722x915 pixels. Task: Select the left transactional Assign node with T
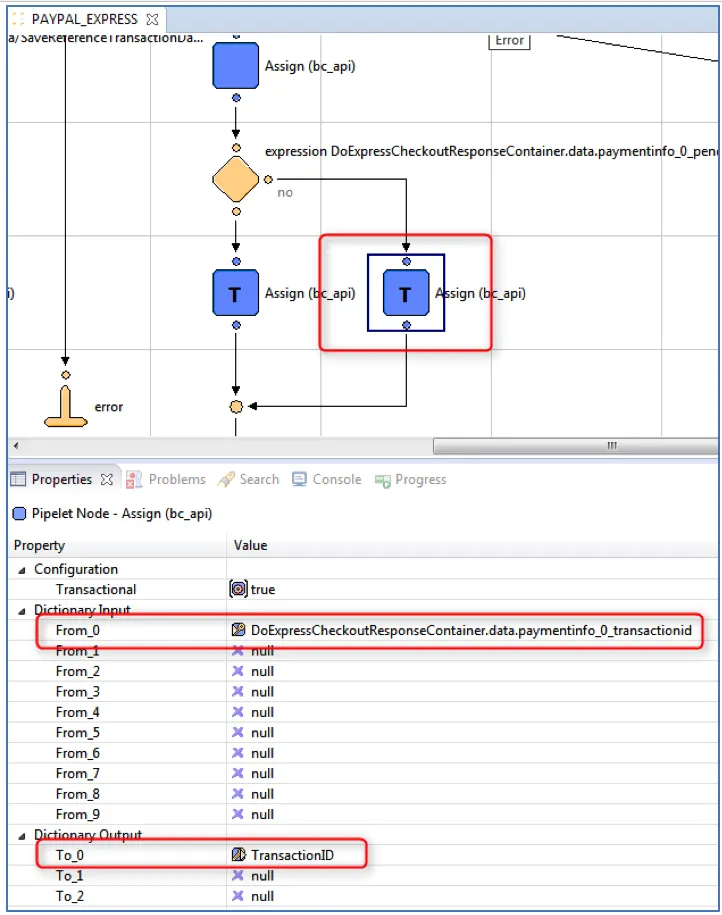[x=235, y=293]
